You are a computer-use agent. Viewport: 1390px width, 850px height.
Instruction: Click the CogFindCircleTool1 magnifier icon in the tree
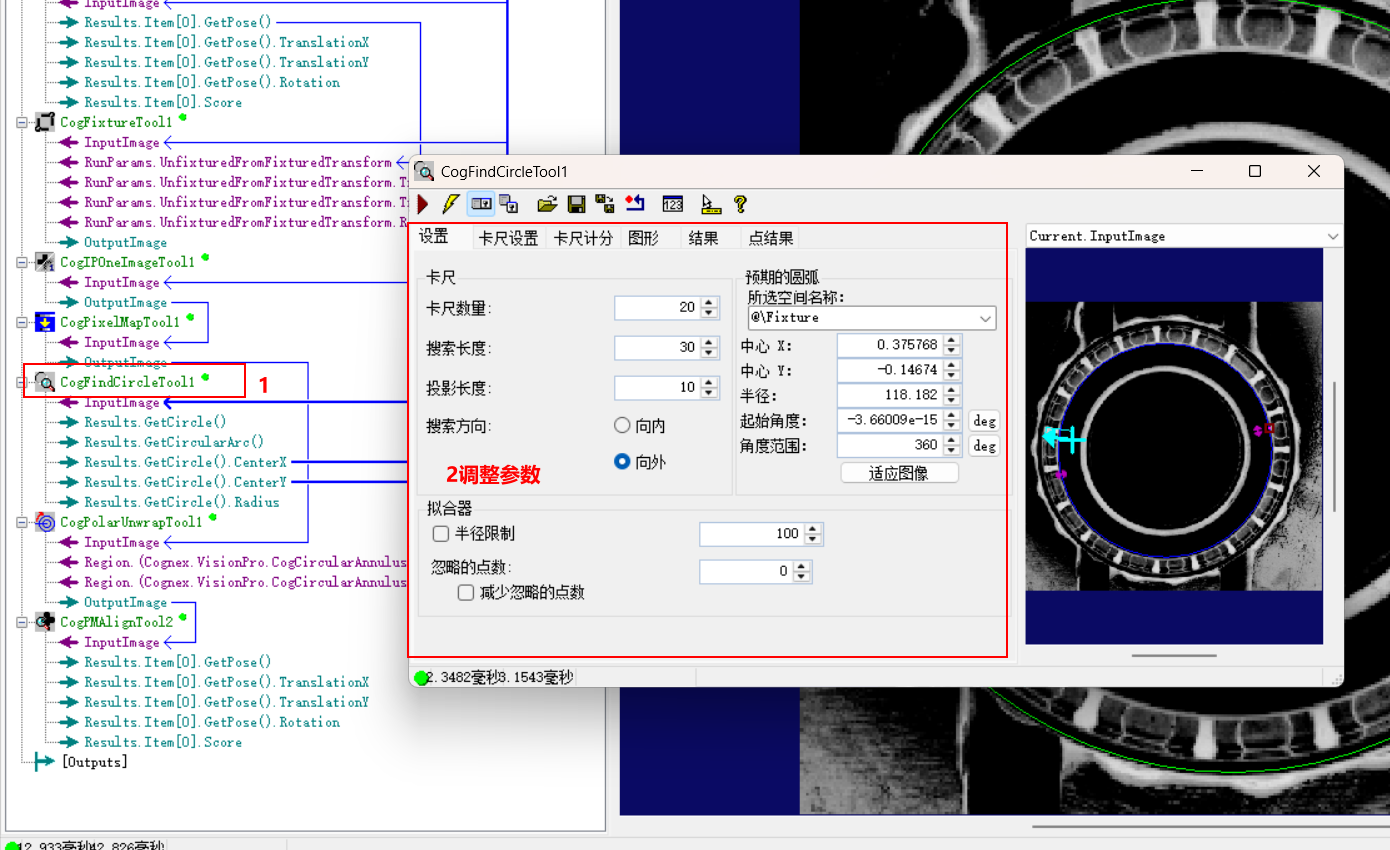click(45, 382)
